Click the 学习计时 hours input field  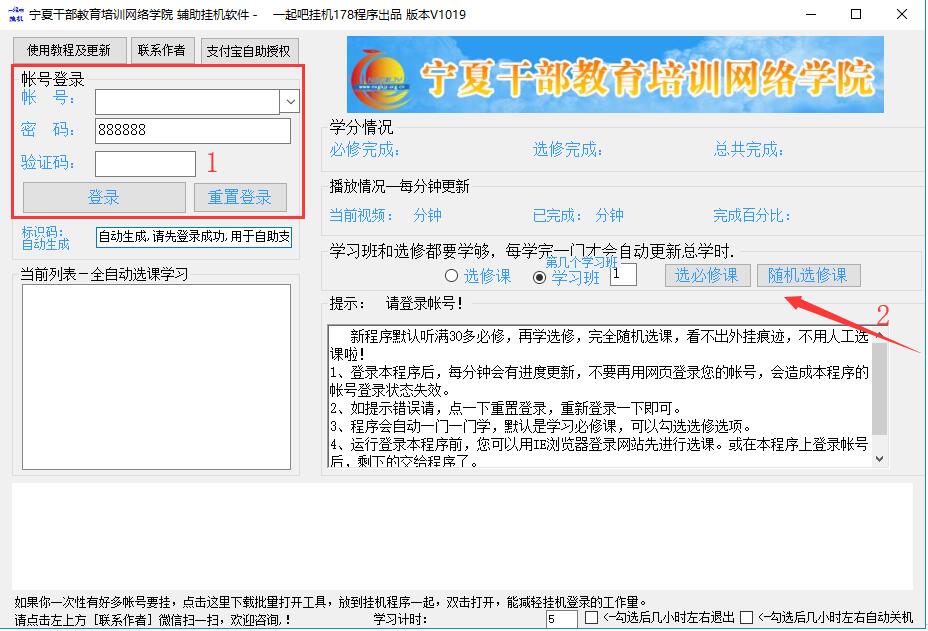click(561, 619)
